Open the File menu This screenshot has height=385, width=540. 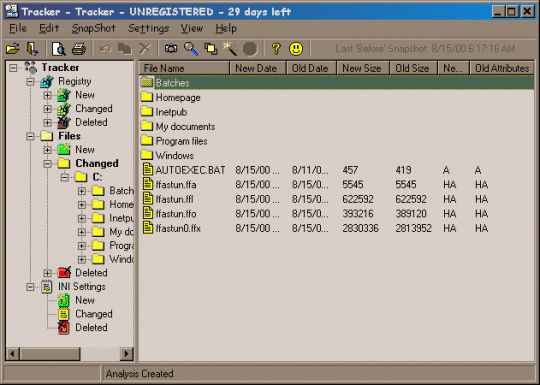point(18,28)
